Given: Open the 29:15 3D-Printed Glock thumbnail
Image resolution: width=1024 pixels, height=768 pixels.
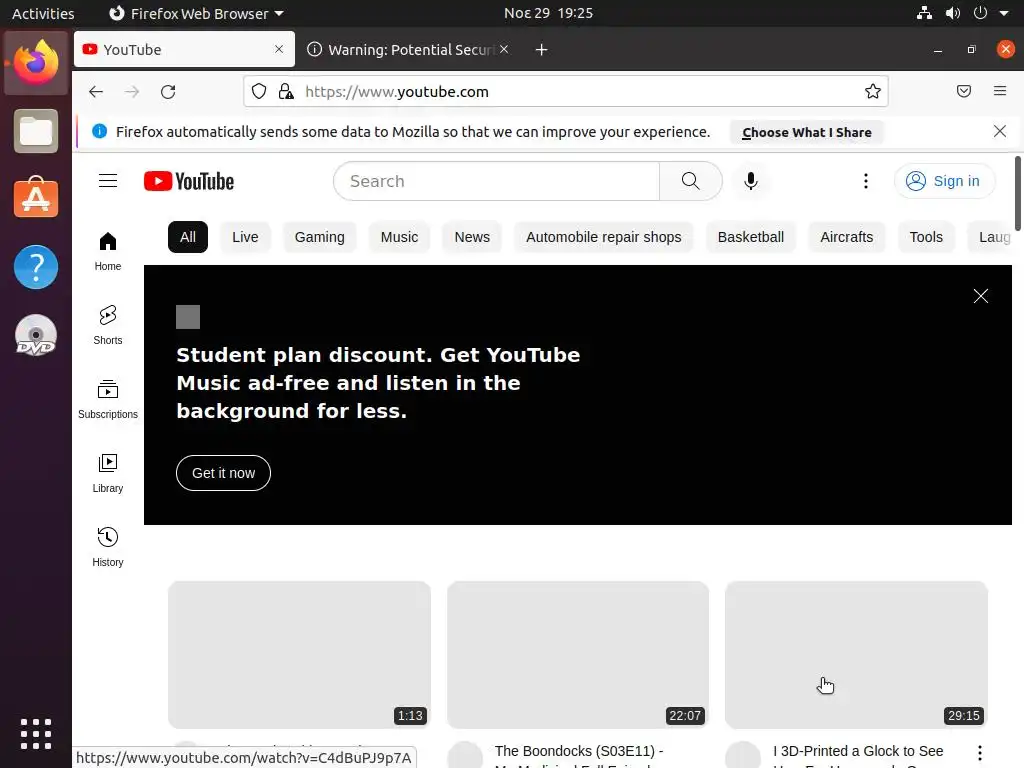Looking at the screenshot, I should pos(856,654).
